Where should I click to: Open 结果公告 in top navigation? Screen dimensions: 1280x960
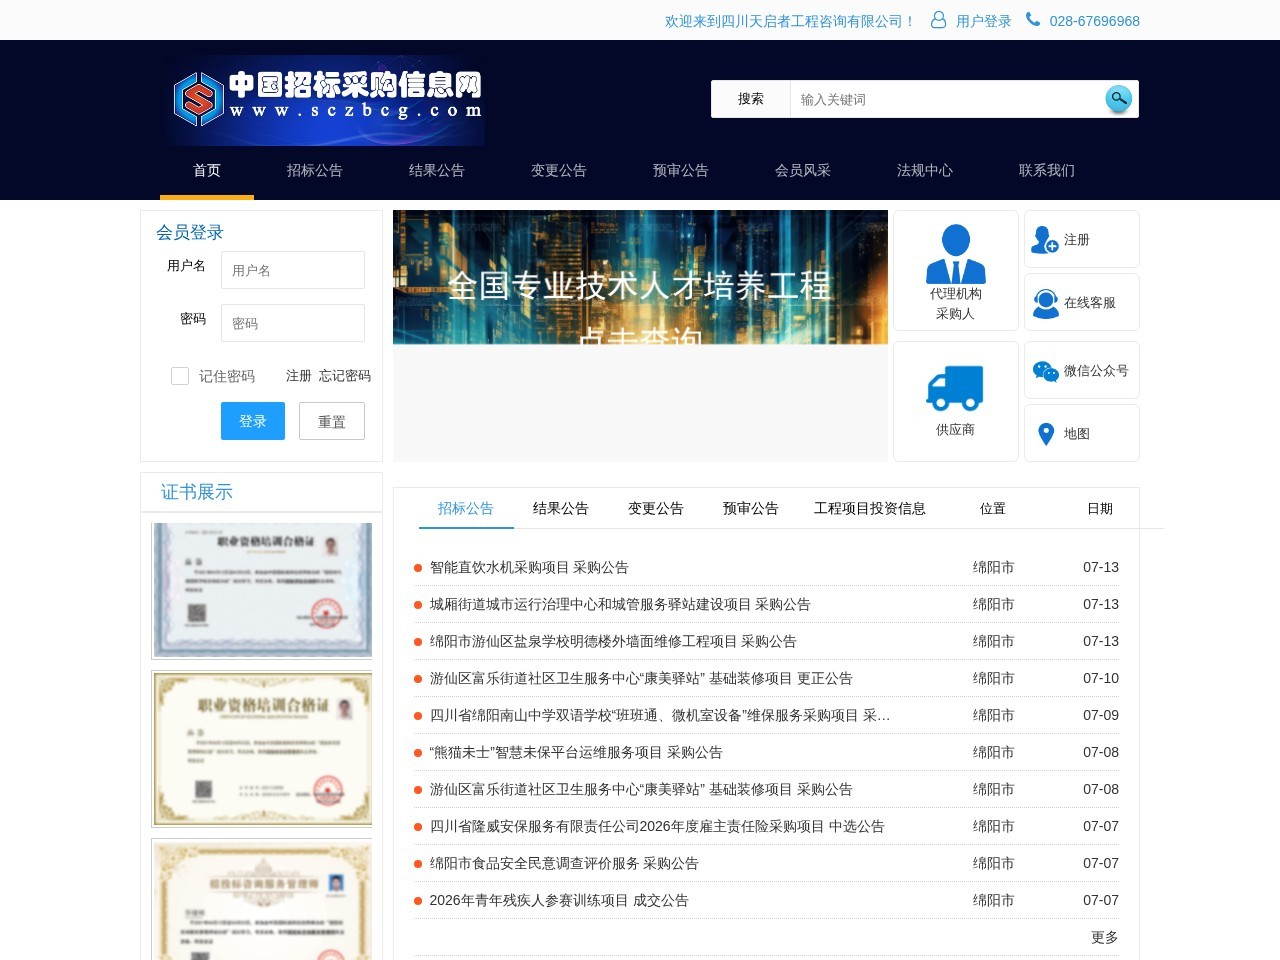(437, 170)
